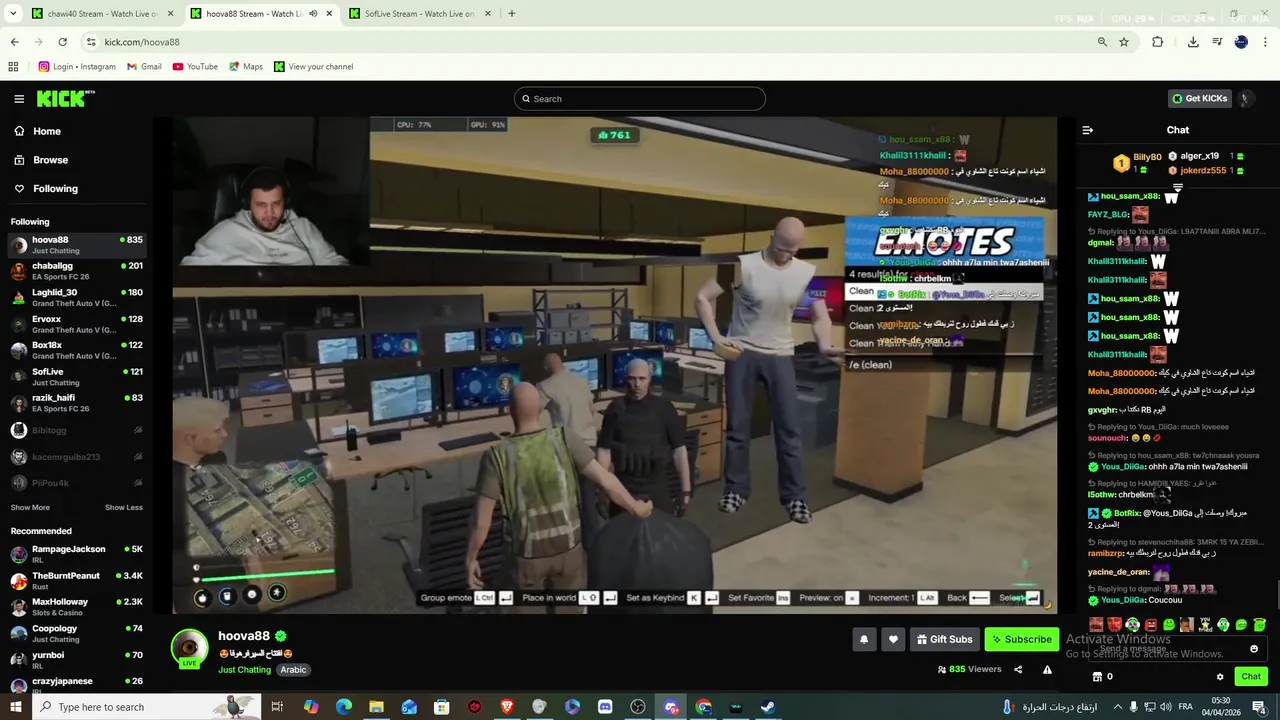
Task: Open the chat emoji picker
Action: coord(1254,649)
